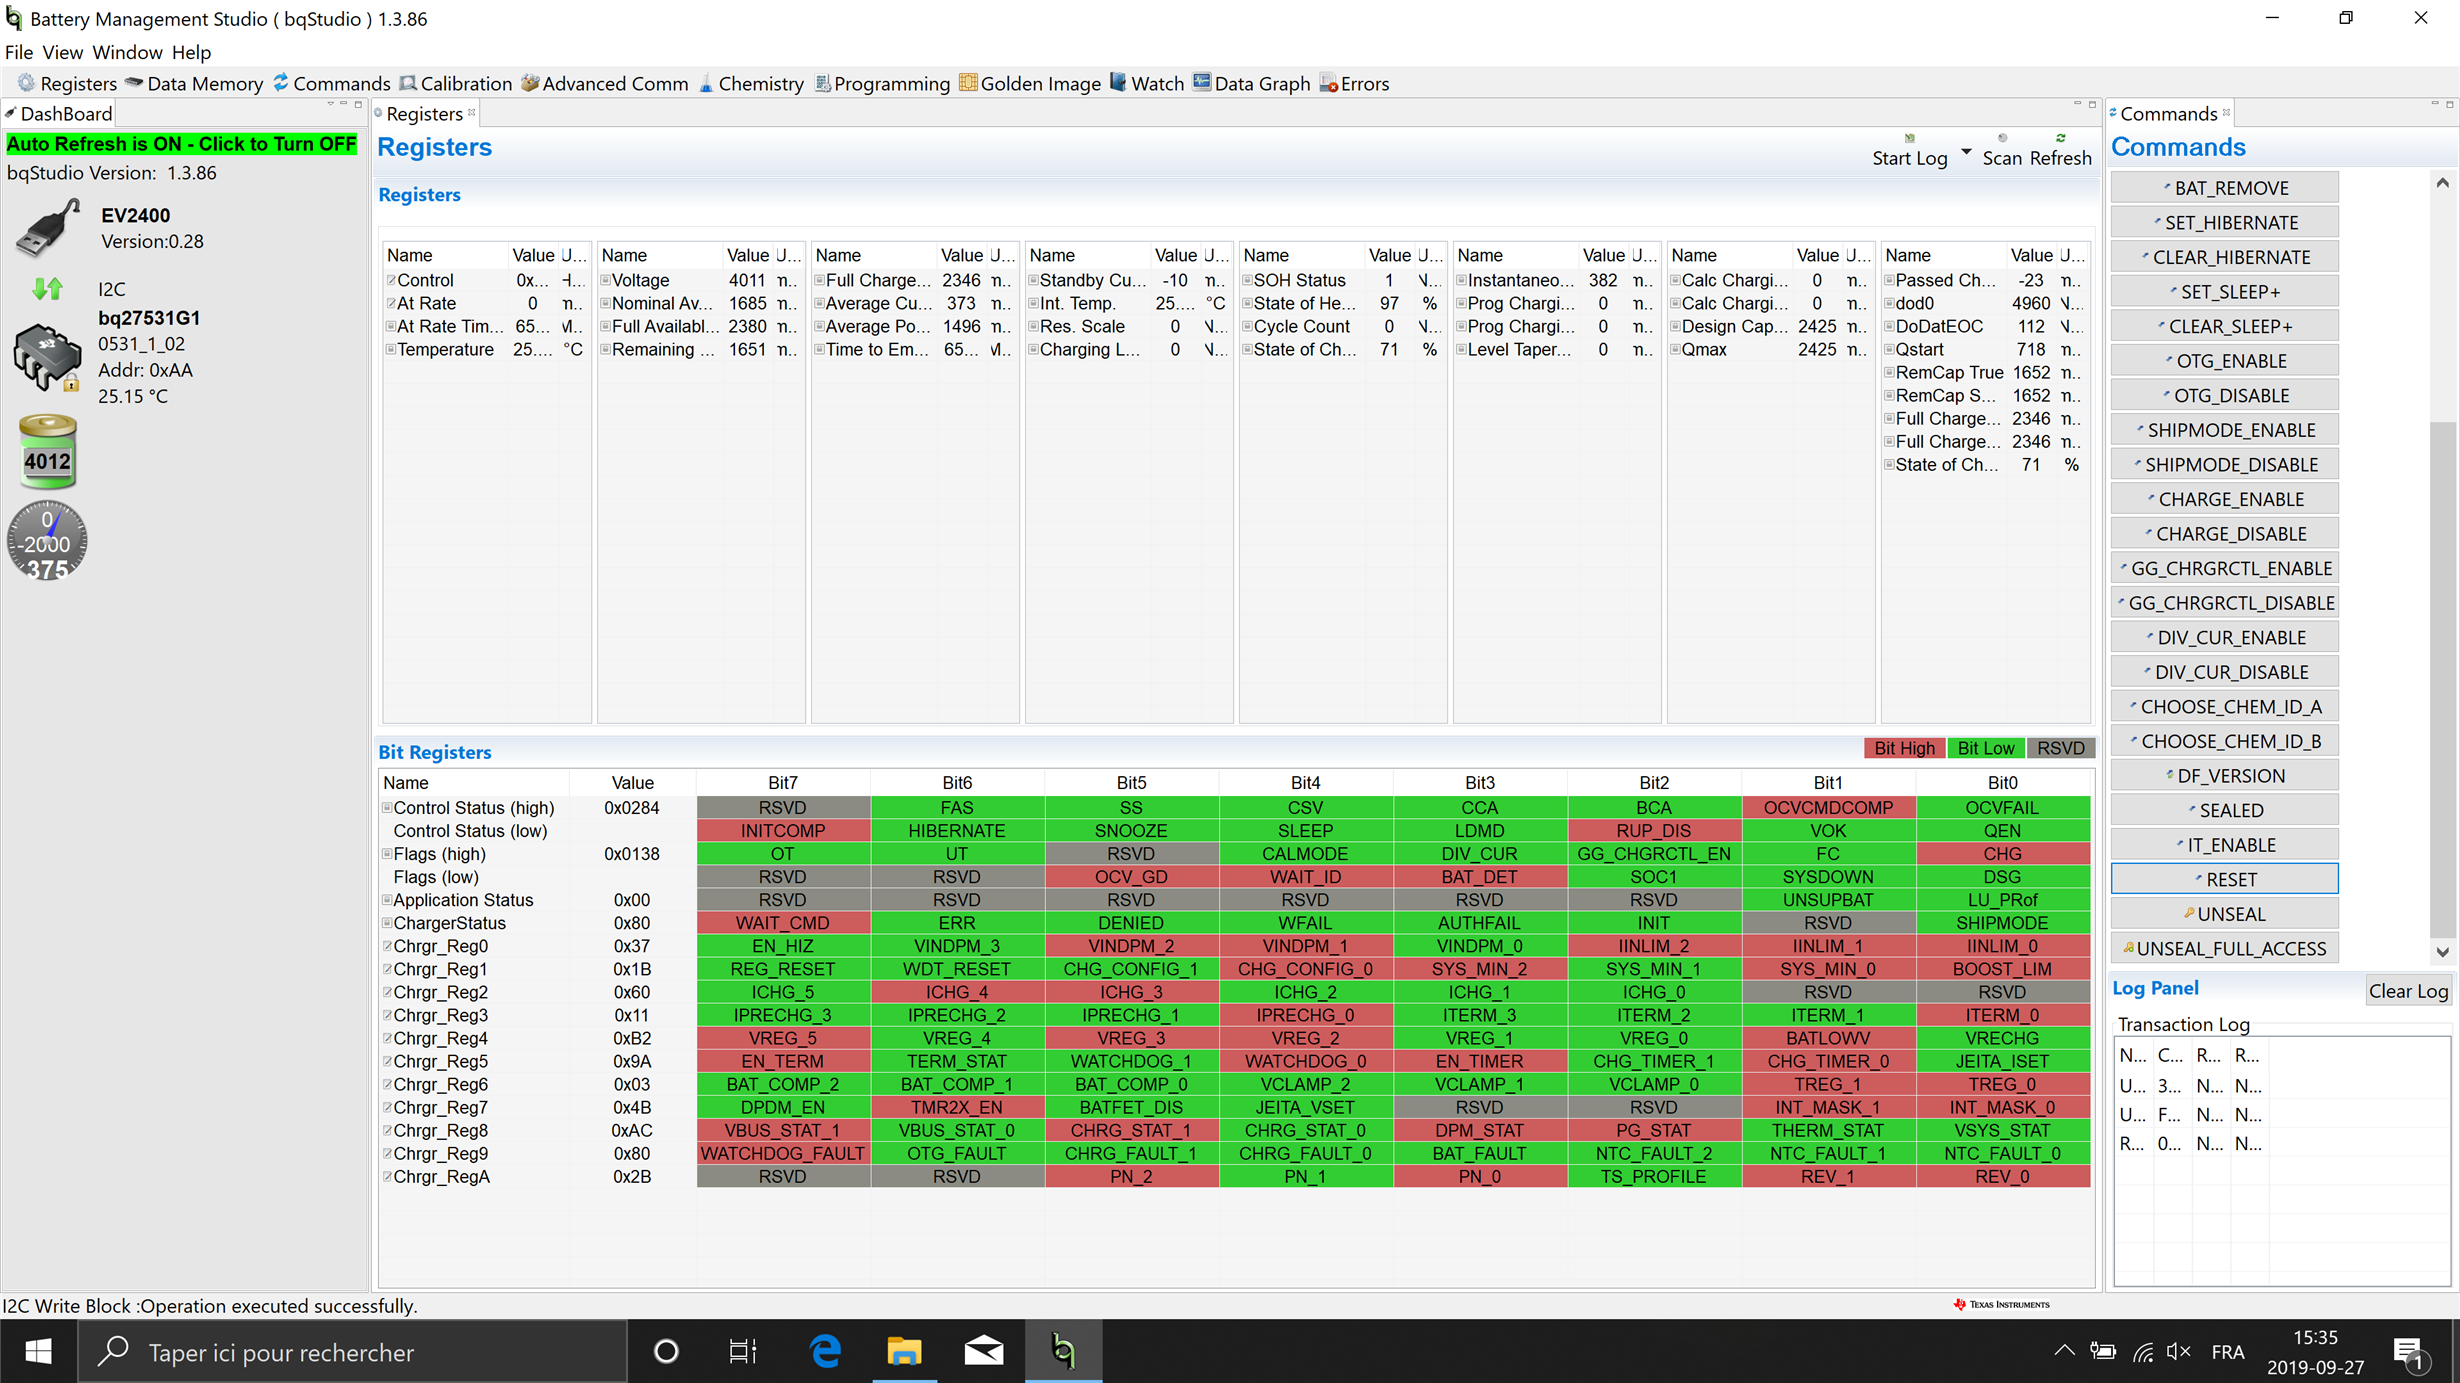The width and height of the screenshot is (2460, 1383).
Task: Click the Start Log icon
Action: coord(1909,139)
